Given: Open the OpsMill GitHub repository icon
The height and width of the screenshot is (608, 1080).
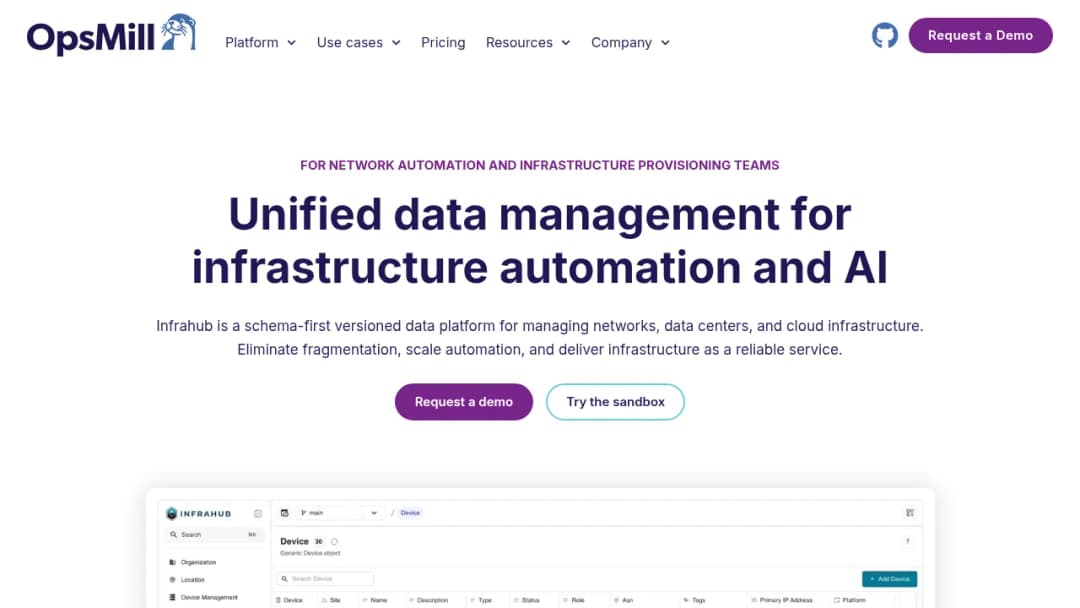Looking at the screenshot, I should click(x=884, y=35).
